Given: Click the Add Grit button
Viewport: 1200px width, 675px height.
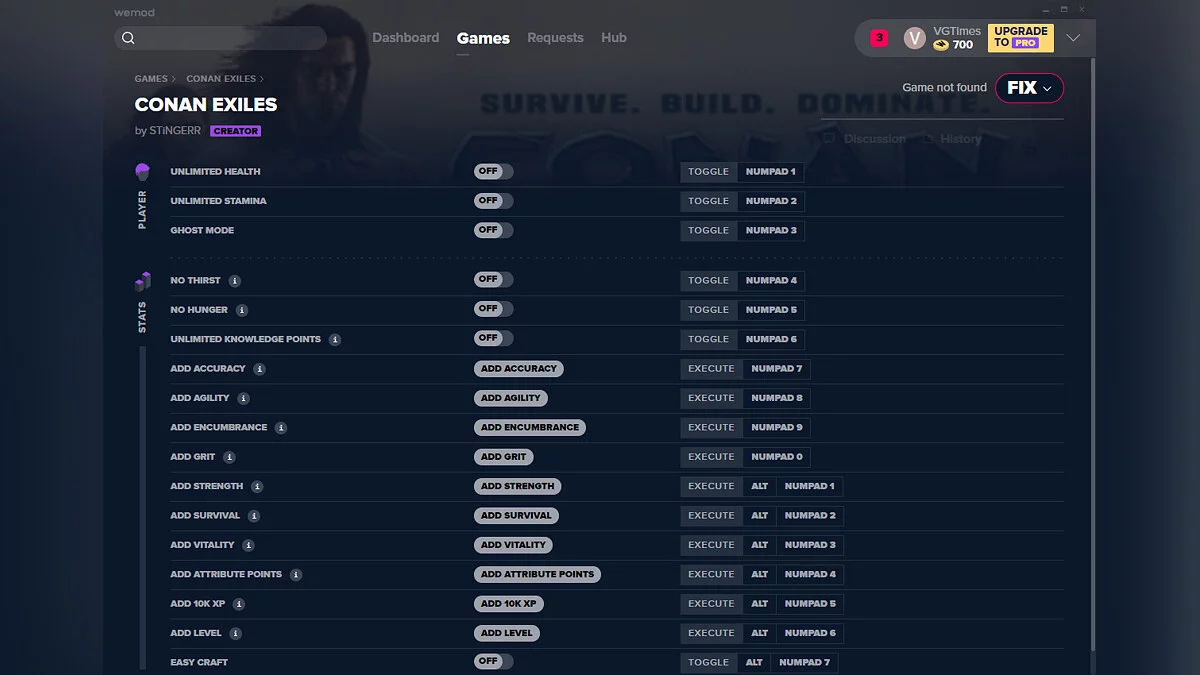Looking at the screenshot, I should (x=504, y=457).
